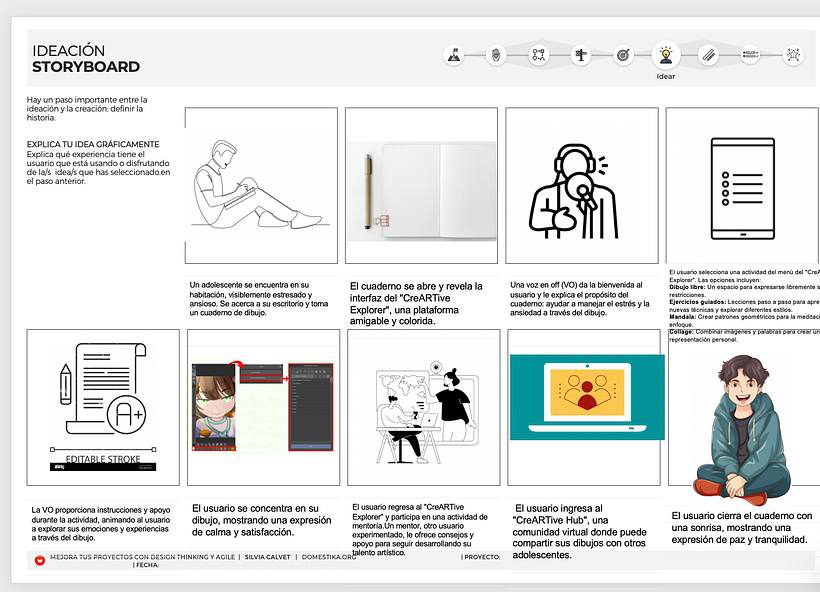Select the checklist step icon

750,54
